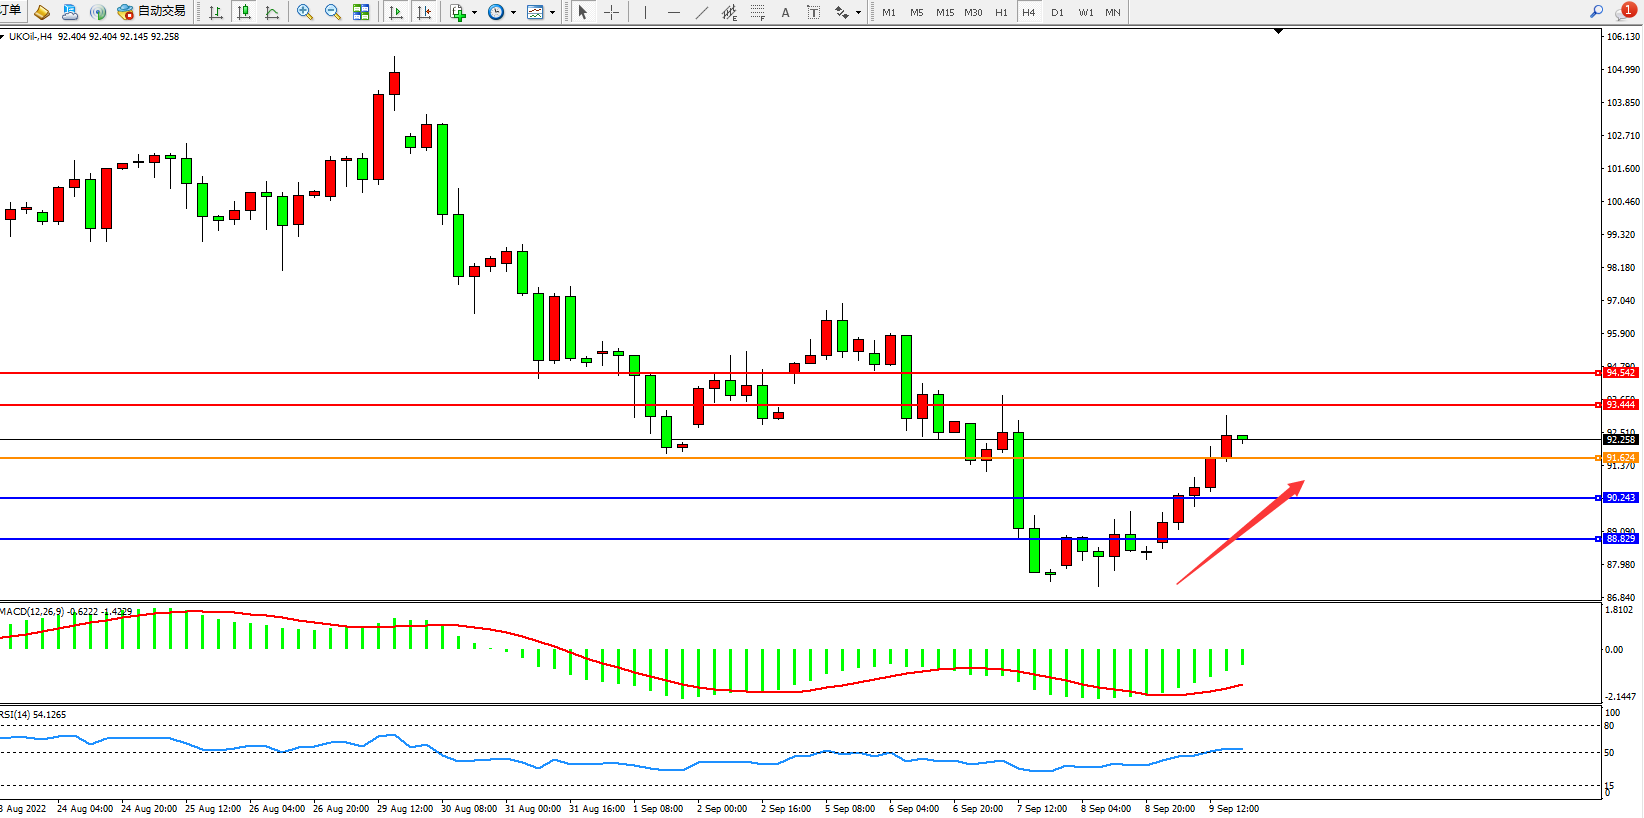The height and width of the screenshot is (818, 1644).
Task: Click the Zoom Out magnifier icon
Action: 333,12
